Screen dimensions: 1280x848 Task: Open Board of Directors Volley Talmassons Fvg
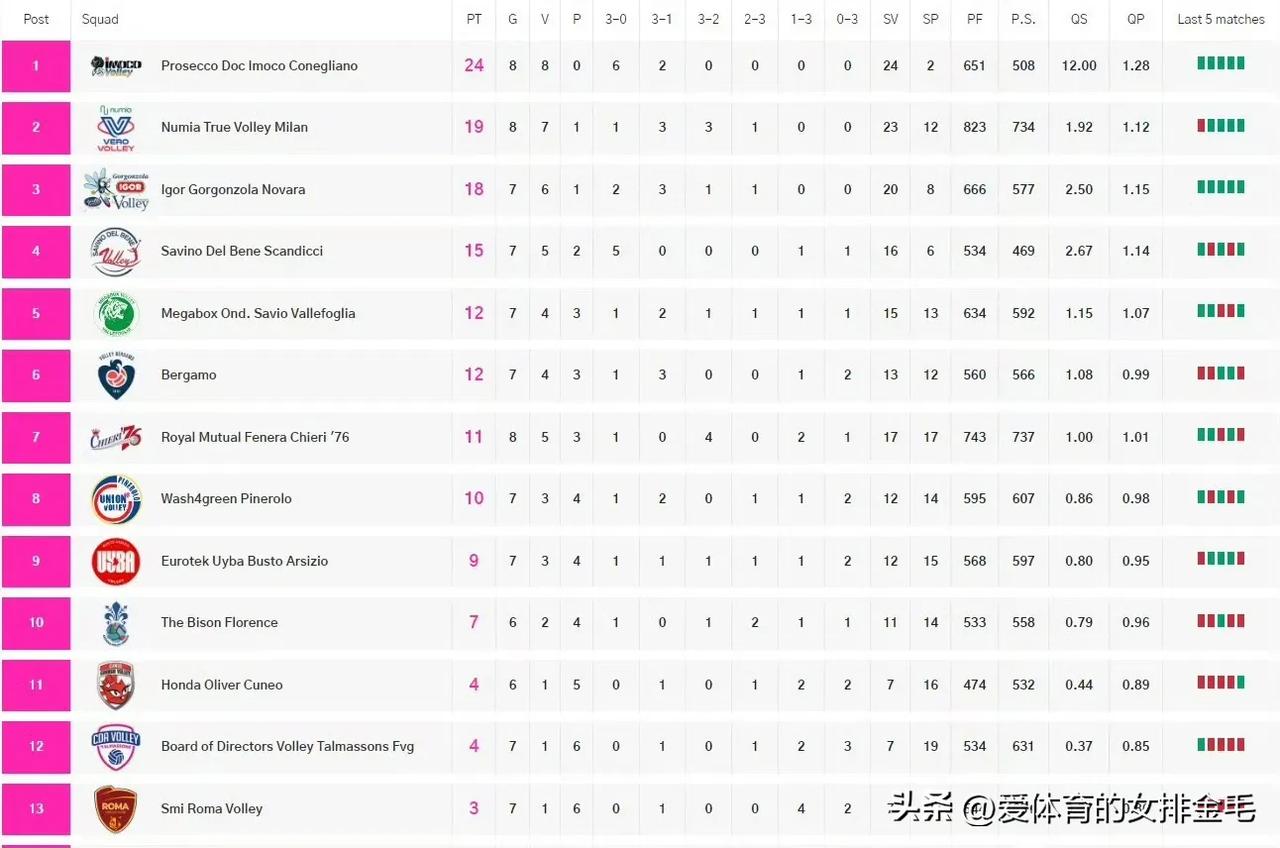tap(287, 746)
